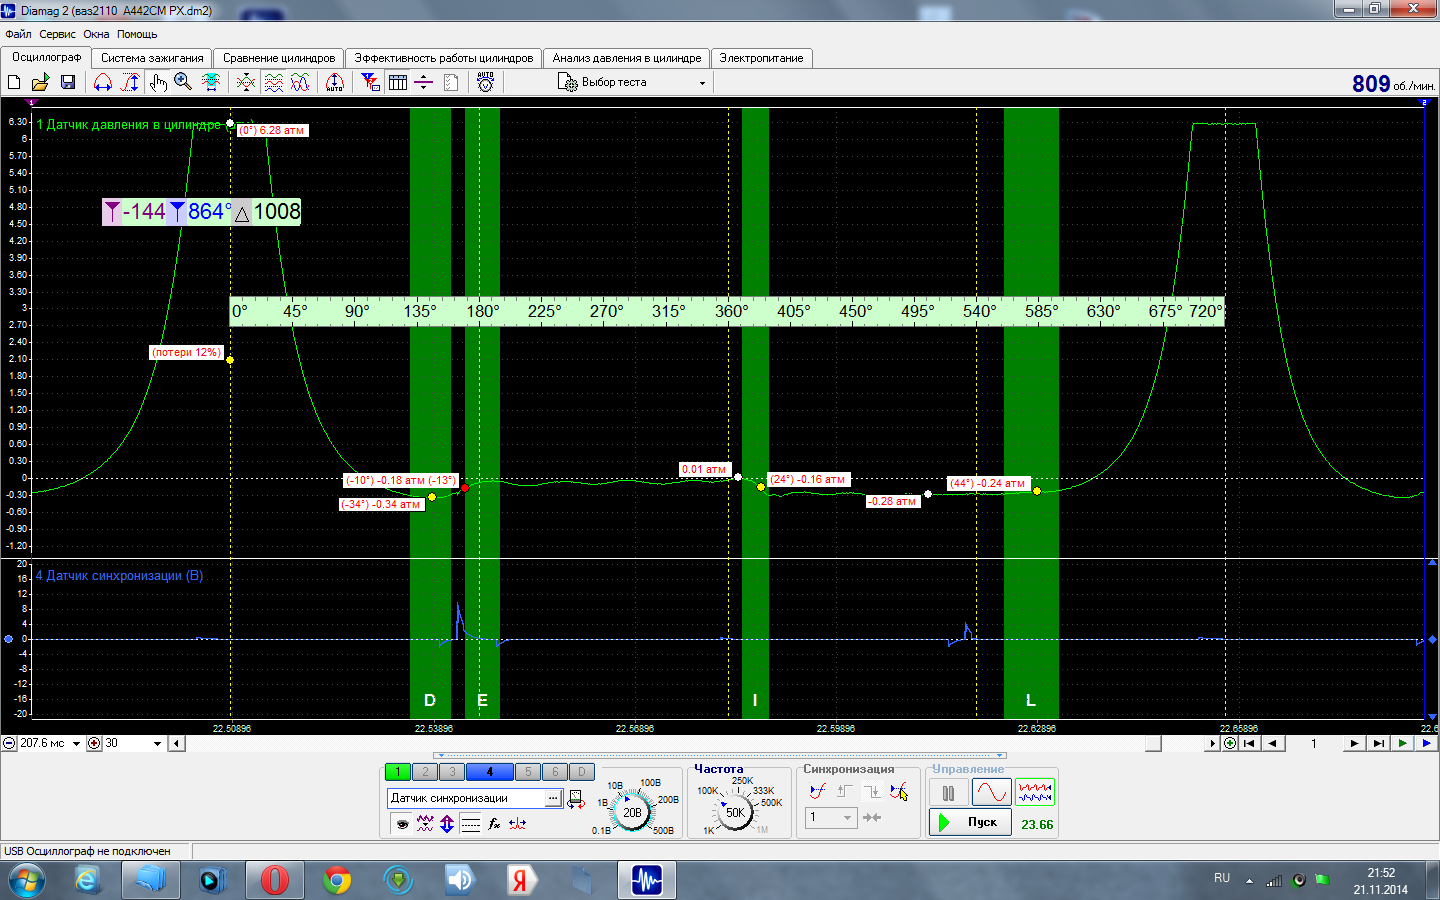Click the AUTO voltmeter icon
The image size is (1440, 900).
point(486,82)
